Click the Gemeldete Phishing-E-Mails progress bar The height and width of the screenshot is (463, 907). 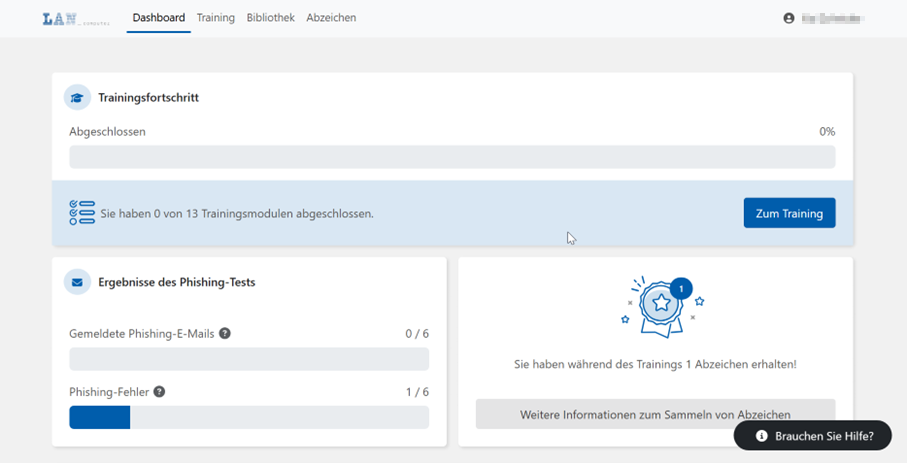(249, 359)
